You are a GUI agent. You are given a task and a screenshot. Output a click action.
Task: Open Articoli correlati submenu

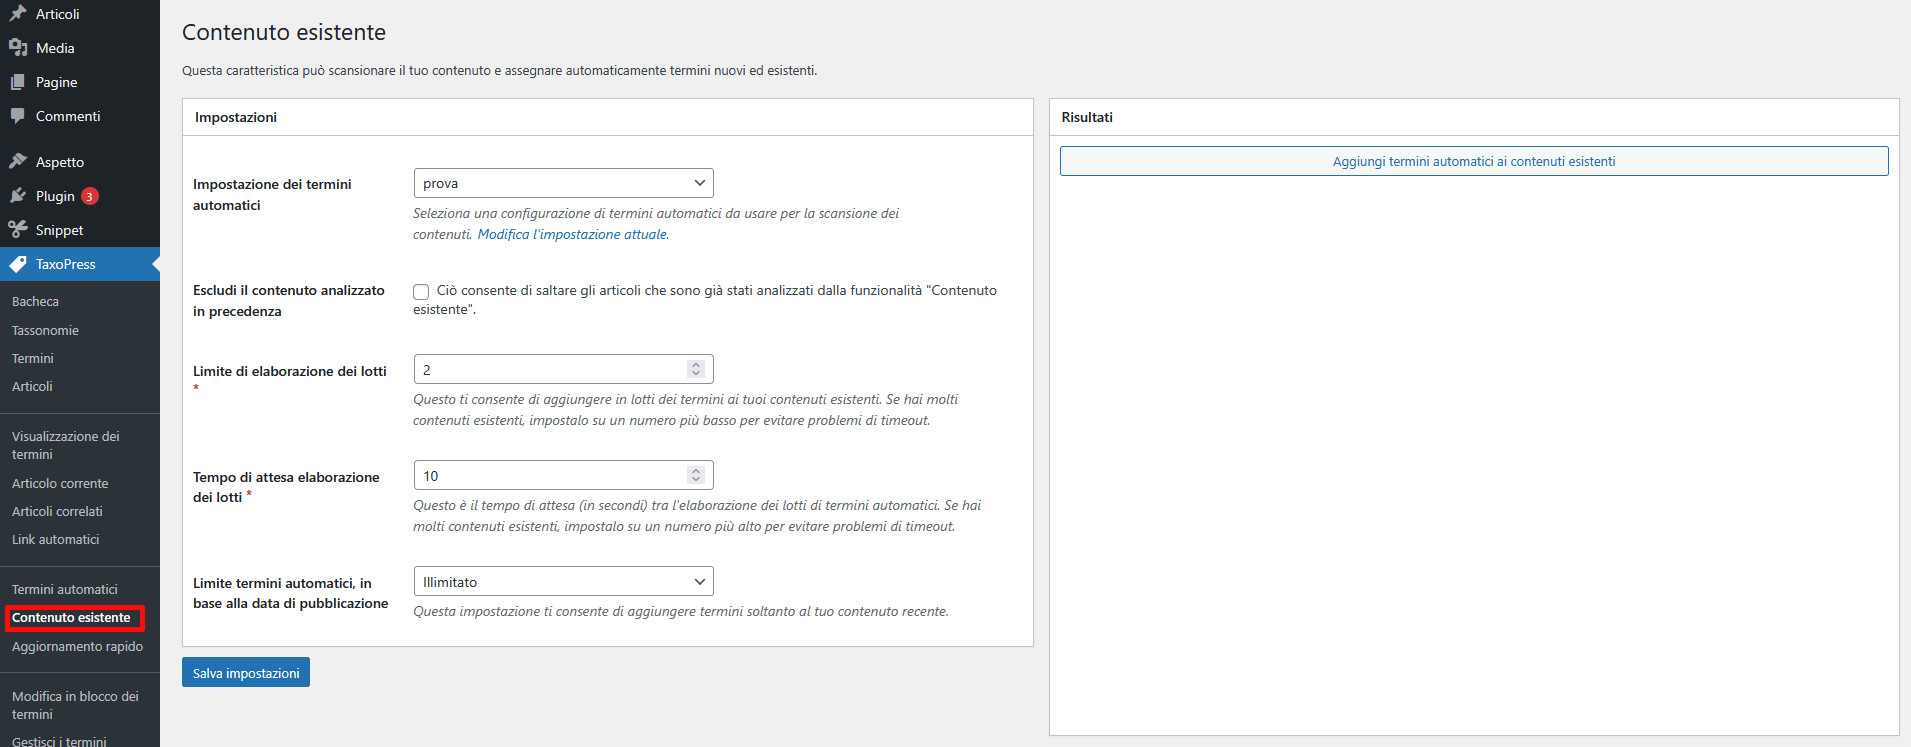tap(57, 511)
